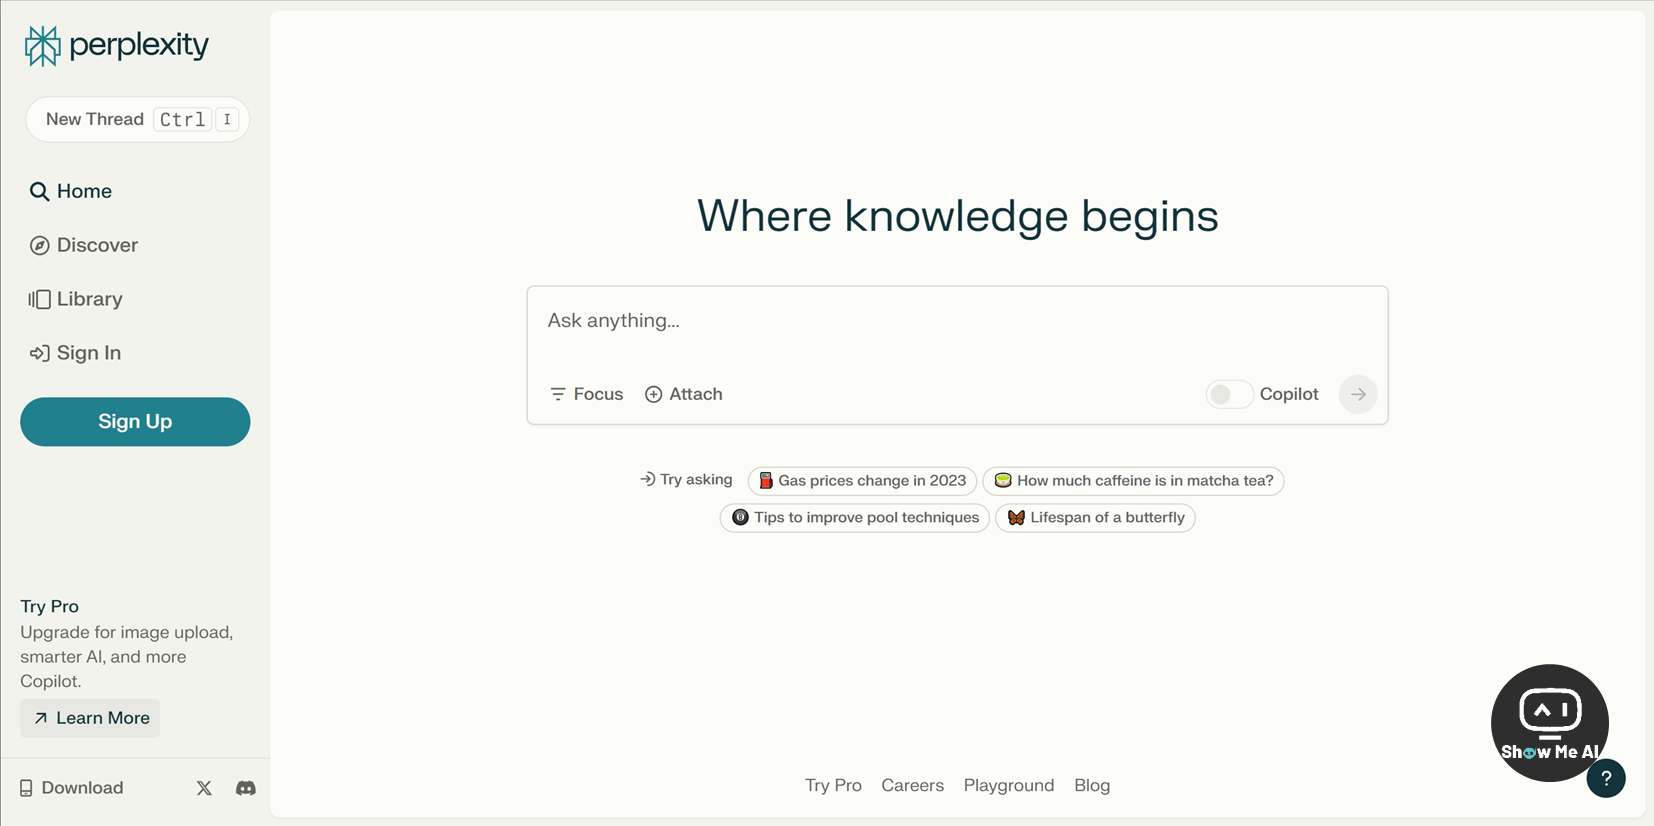Open the X (Twitter) icon

[x=204, y=788]
